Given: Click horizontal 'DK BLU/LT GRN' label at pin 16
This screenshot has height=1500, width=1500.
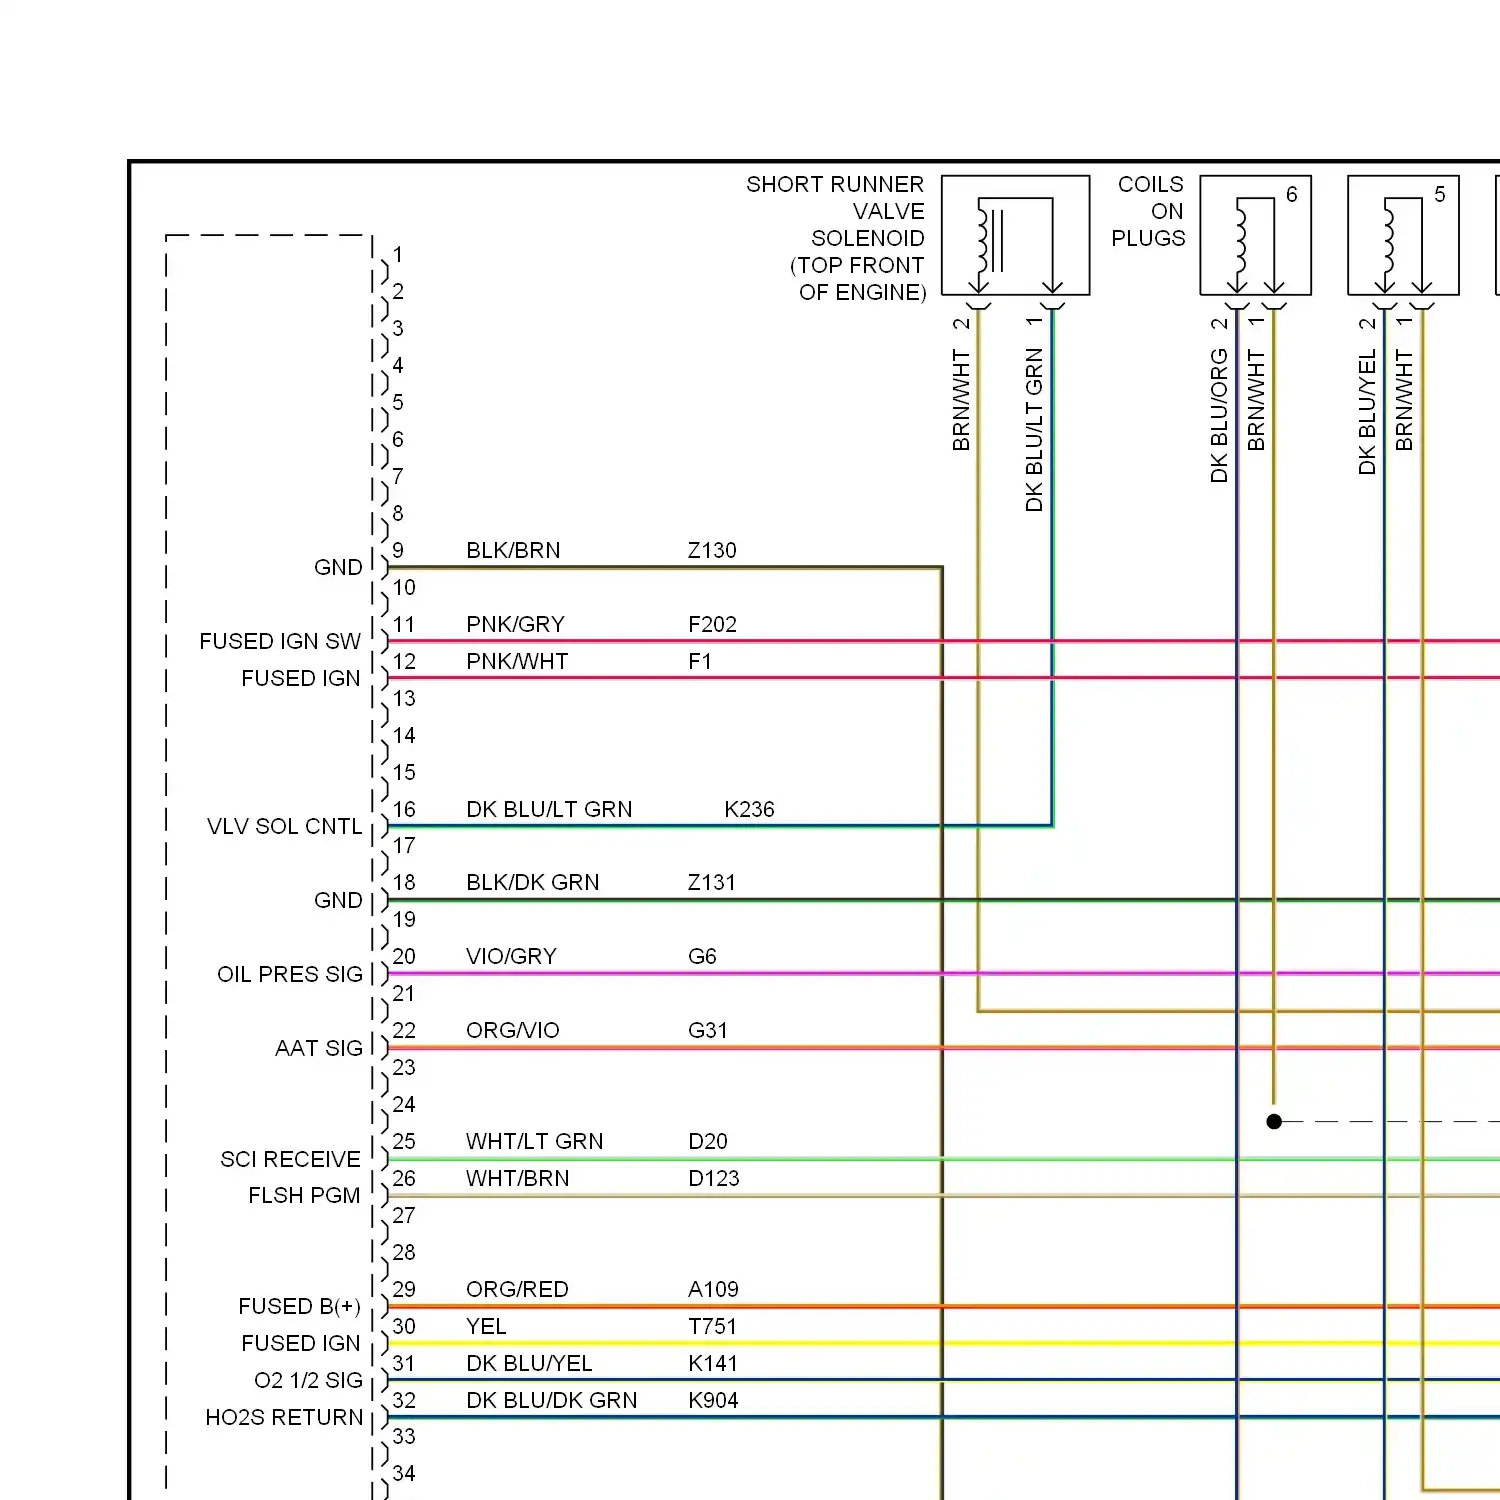Looking at the screenshot, I should [x=549, y=809].
